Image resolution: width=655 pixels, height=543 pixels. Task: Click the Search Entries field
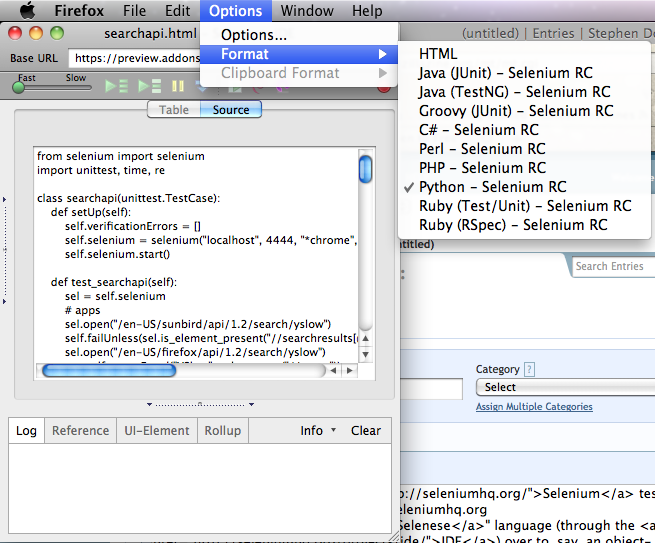(613, 266)
